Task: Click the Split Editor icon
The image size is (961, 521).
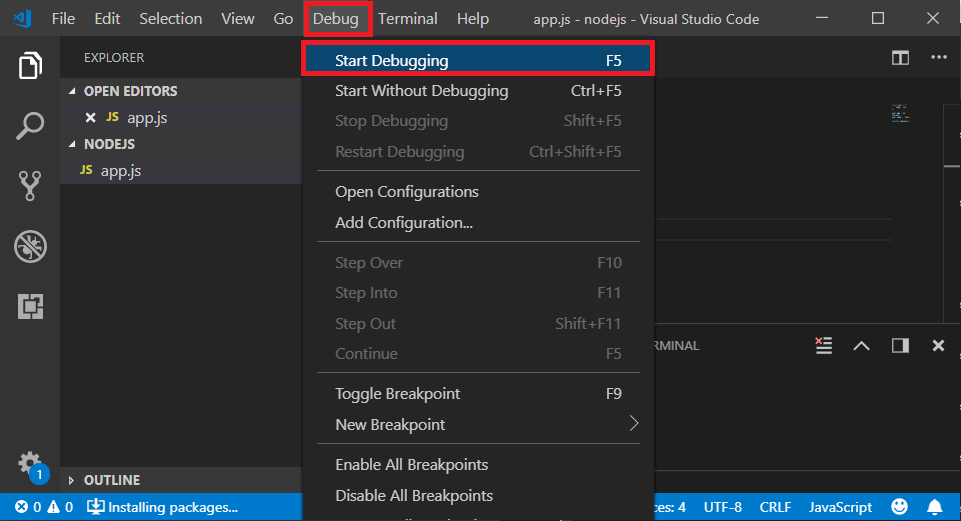Action: click(900, 58)
